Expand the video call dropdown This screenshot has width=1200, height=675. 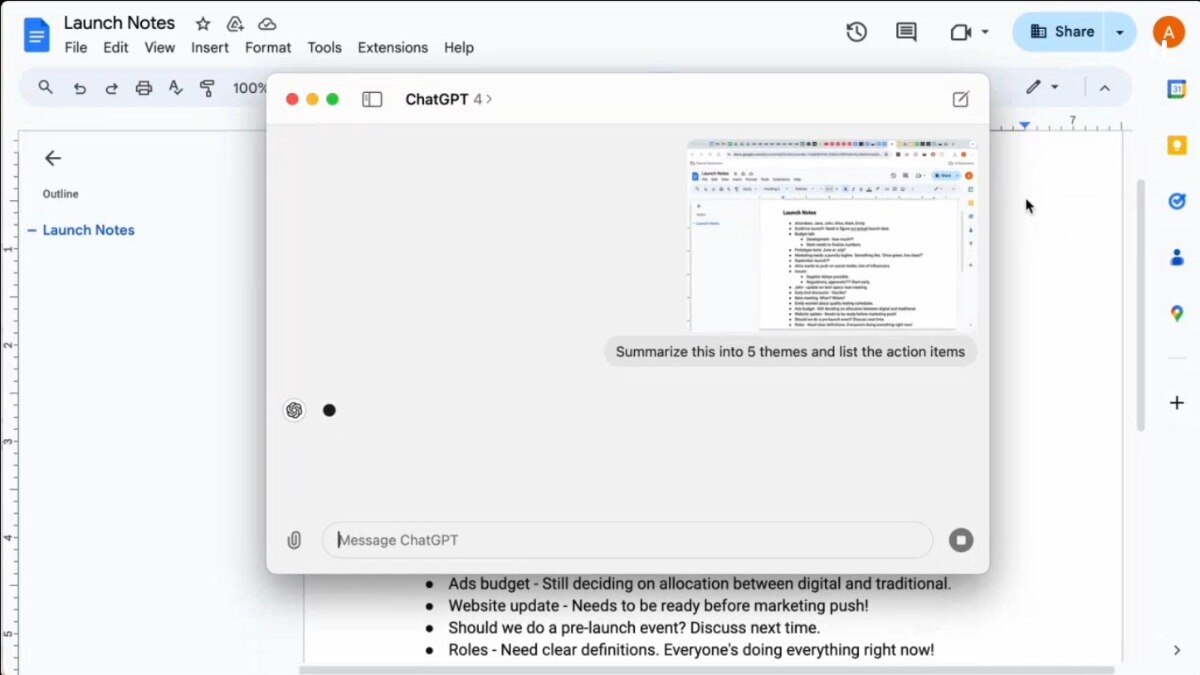click(x=984, y=32)
